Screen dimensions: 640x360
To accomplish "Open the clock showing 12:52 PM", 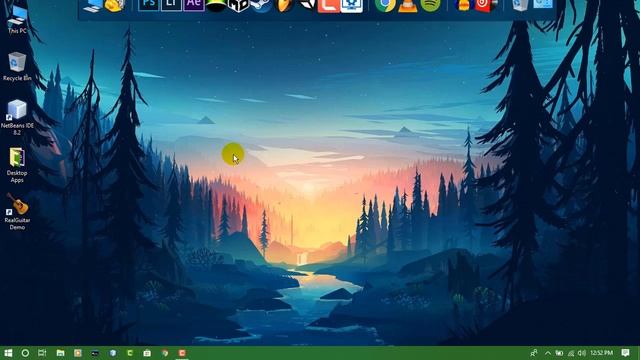I will click(x=602, y=353).
